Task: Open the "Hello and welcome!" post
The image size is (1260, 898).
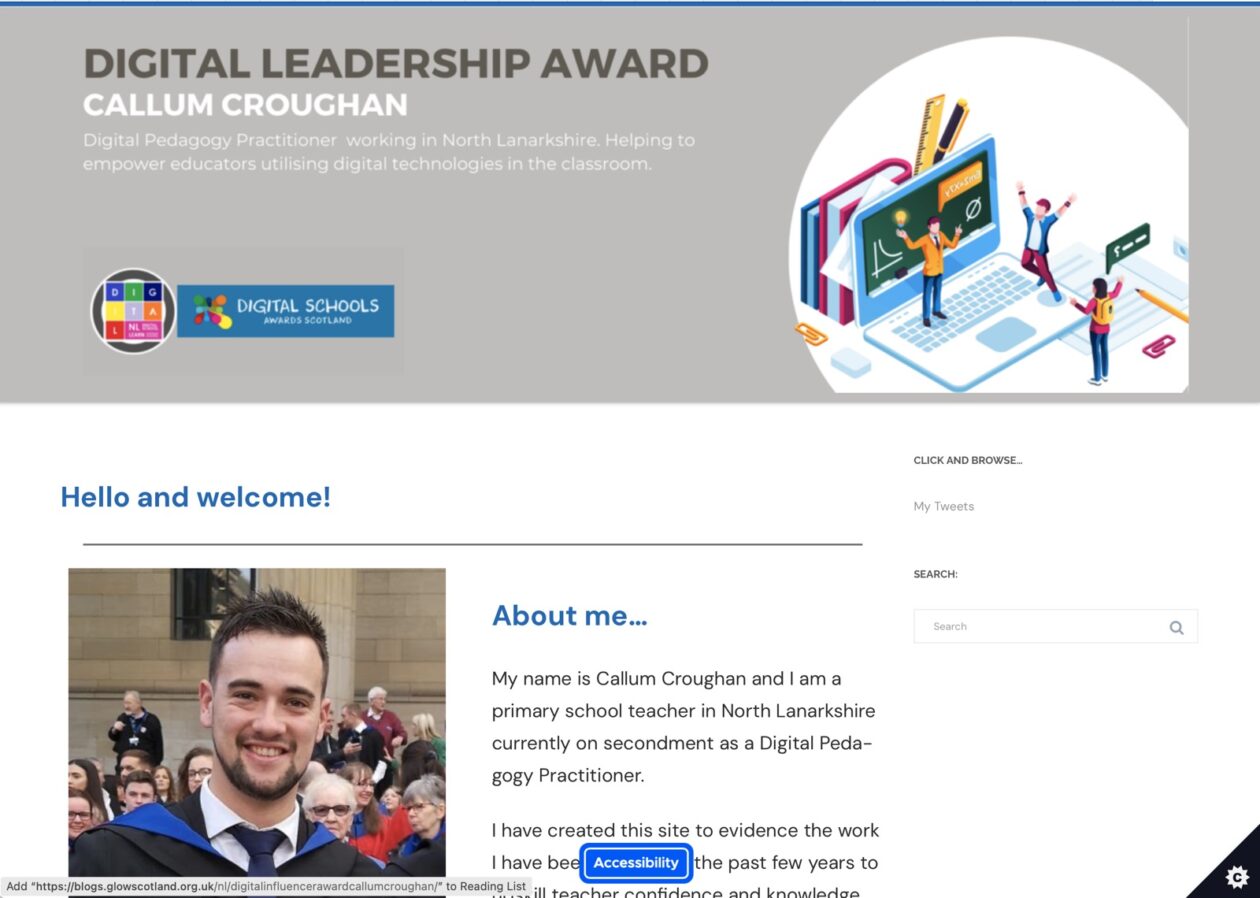Action: click(x=196, y=497)
